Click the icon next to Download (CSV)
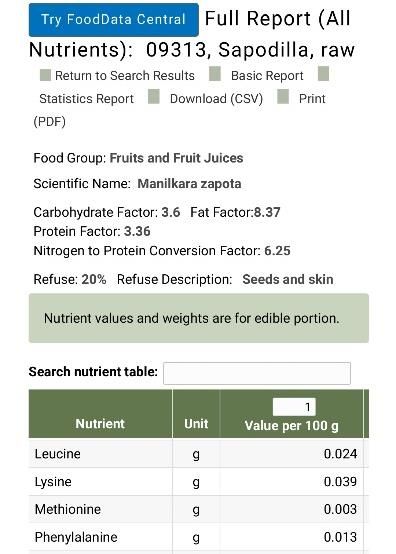396x554 pixels. click(x=154, y=96)
